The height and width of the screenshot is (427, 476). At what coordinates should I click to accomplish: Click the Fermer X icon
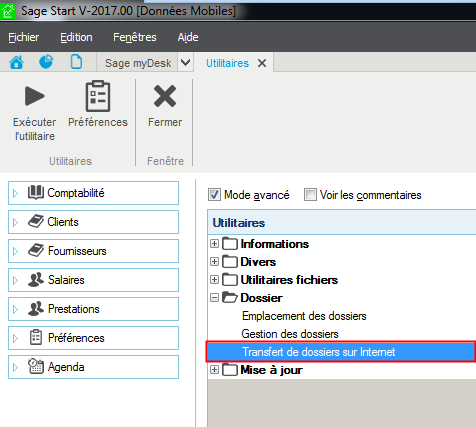165,96
